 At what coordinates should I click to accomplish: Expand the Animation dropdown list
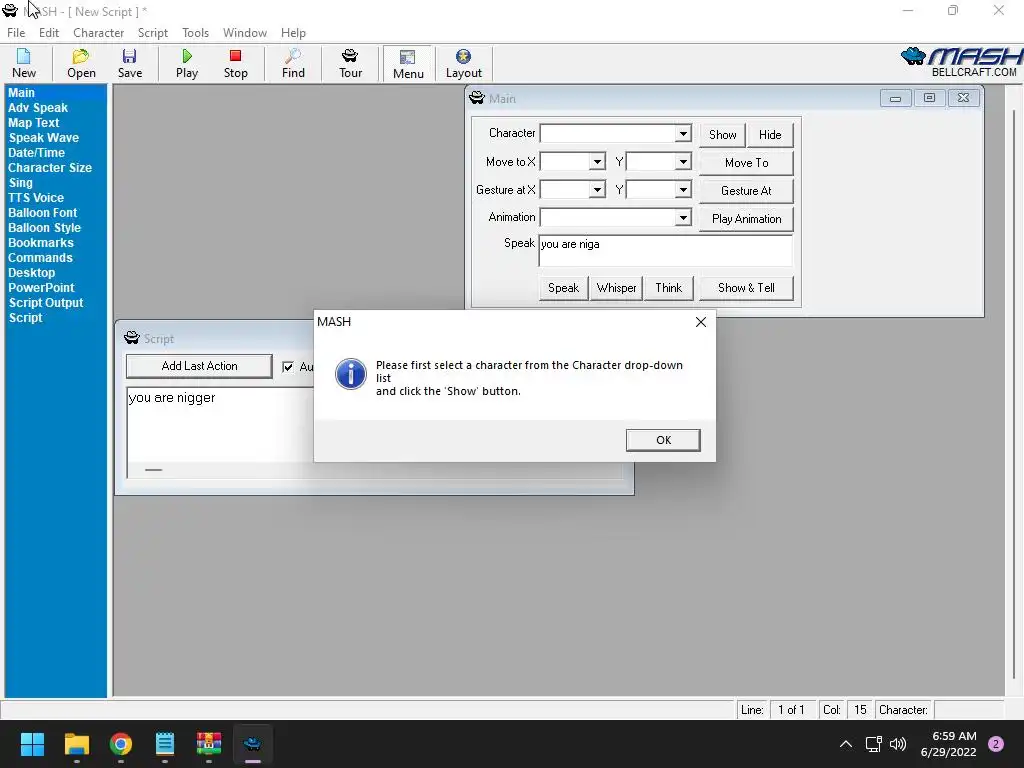click(x=683, y=217)
